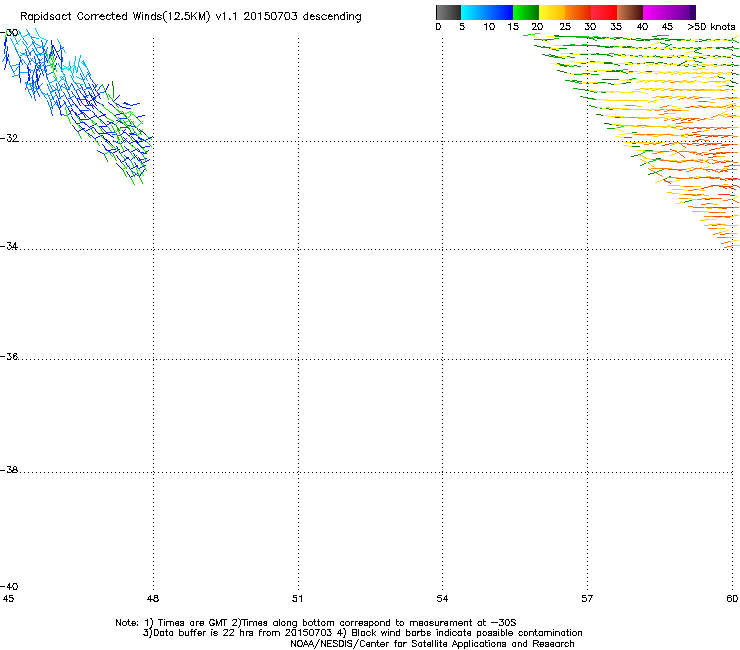The image size is (740, 650).
Task: Click the green 15-20 knots color segment
Action: point(526,12)
